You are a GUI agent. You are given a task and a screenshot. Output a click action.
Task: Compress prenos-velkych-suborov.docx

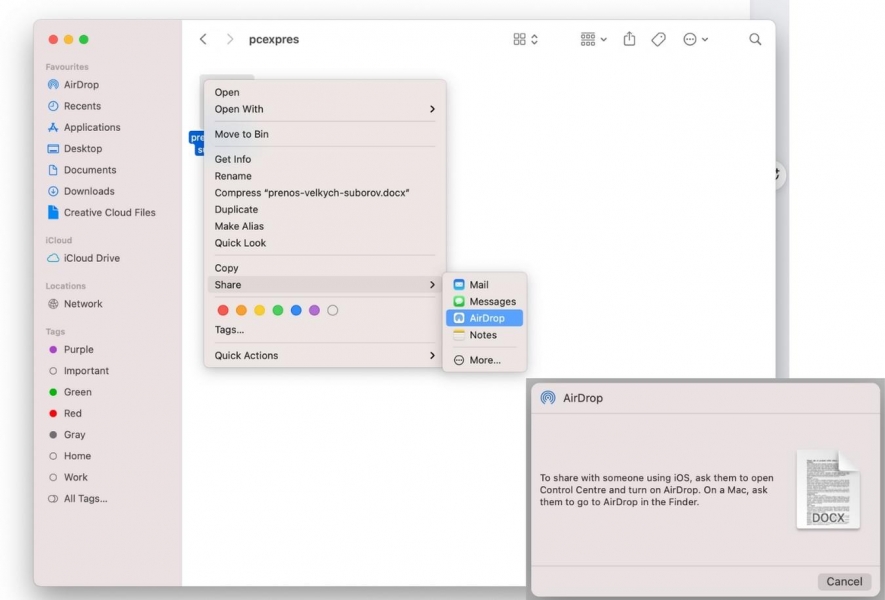[325, 193]
